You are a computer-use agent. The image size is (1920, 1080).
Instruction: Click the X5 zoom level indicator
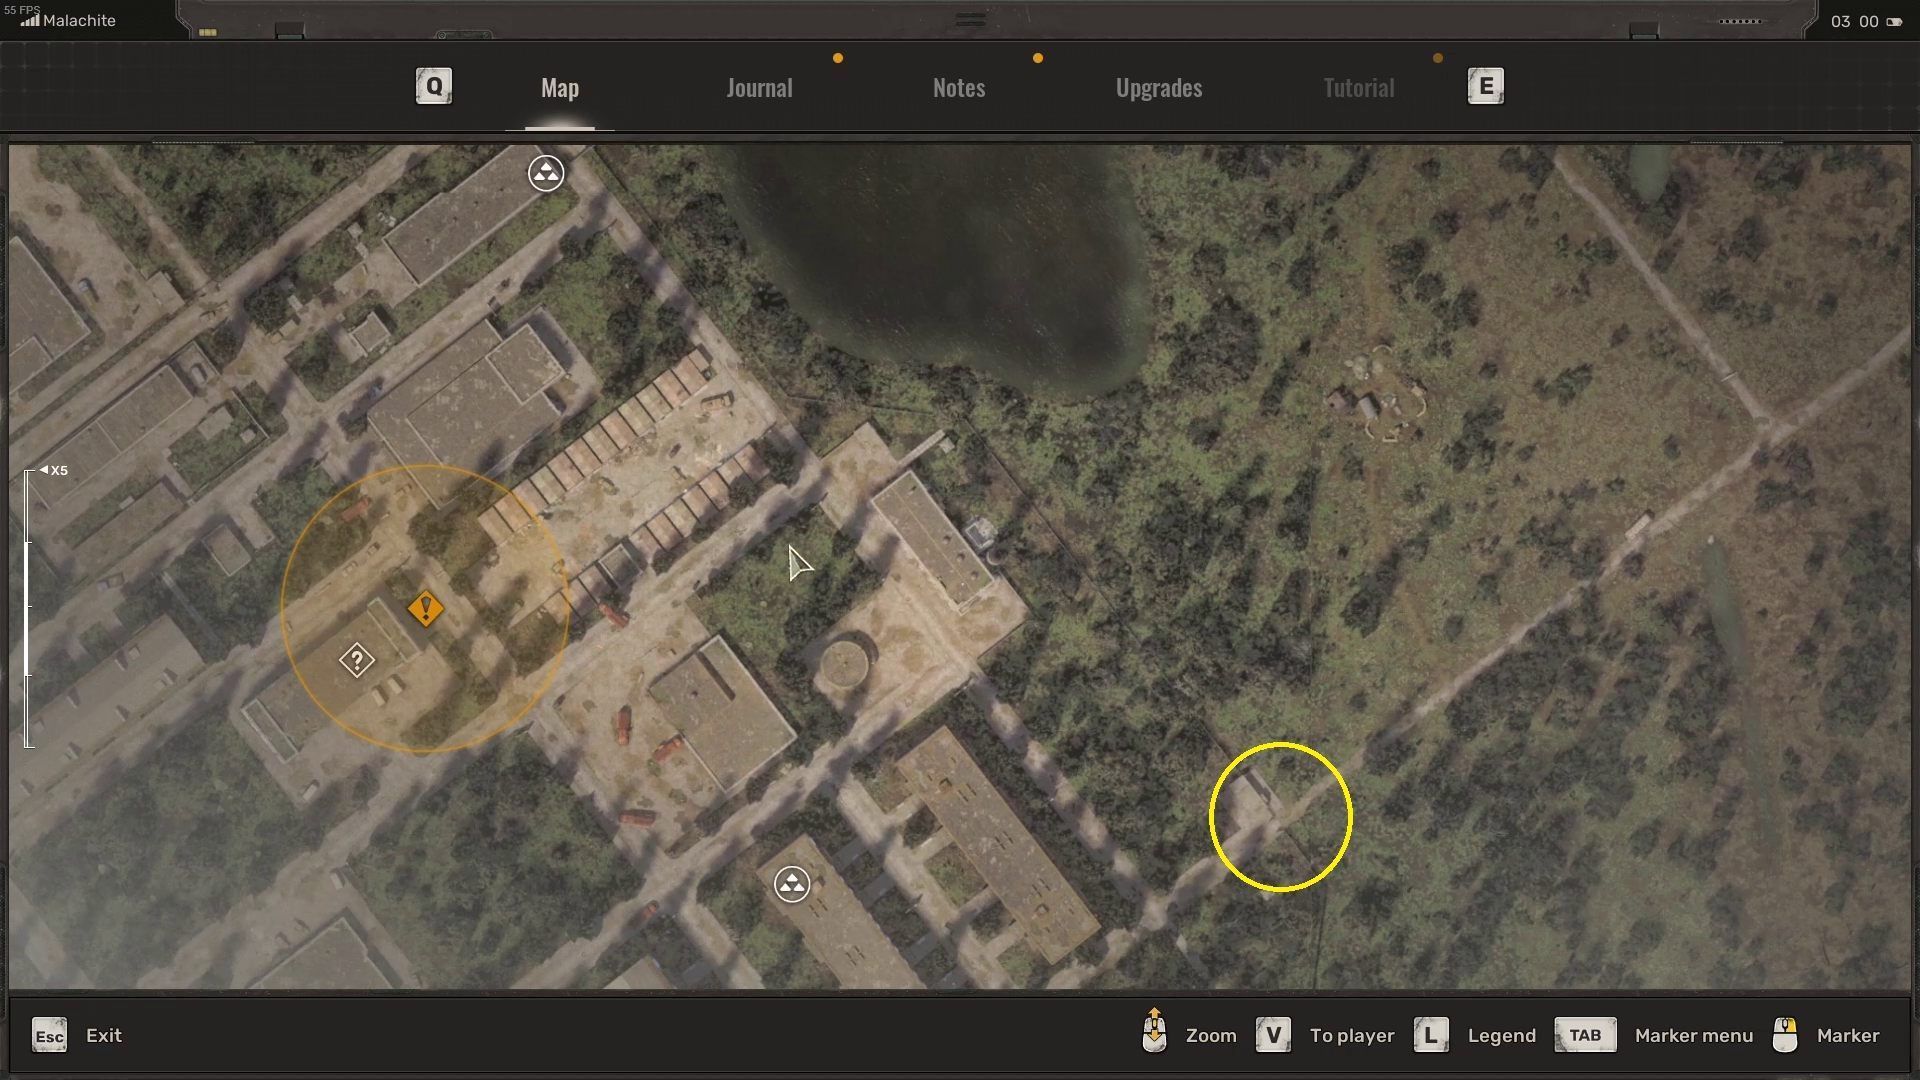pos(55,470)
